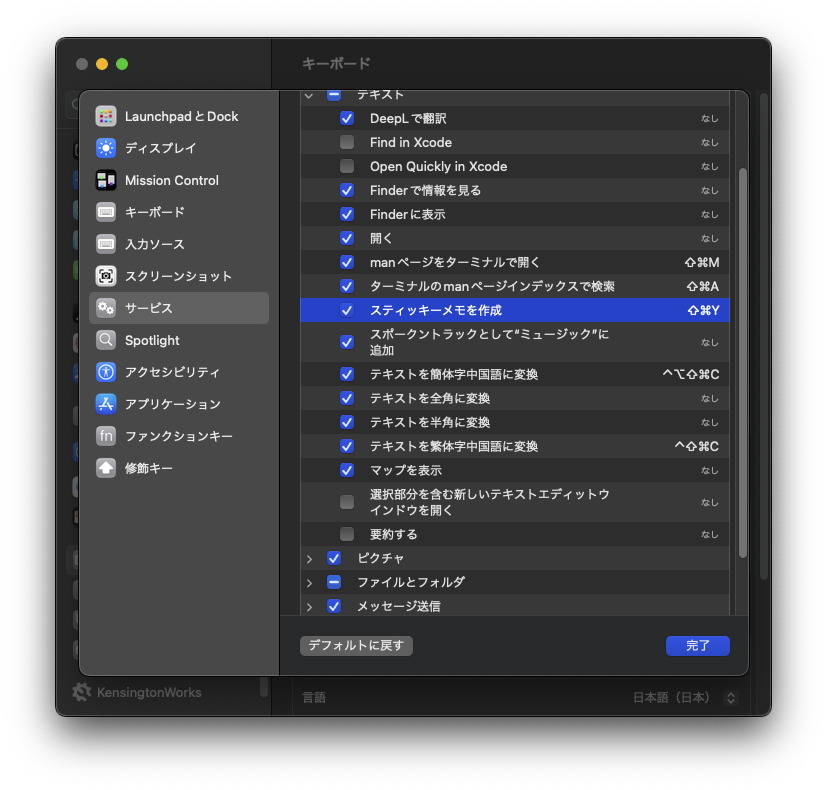Toggle the 開く service checkbox
Image resolution: width=827 pixels, height=790 pixels.
point(347,238)
